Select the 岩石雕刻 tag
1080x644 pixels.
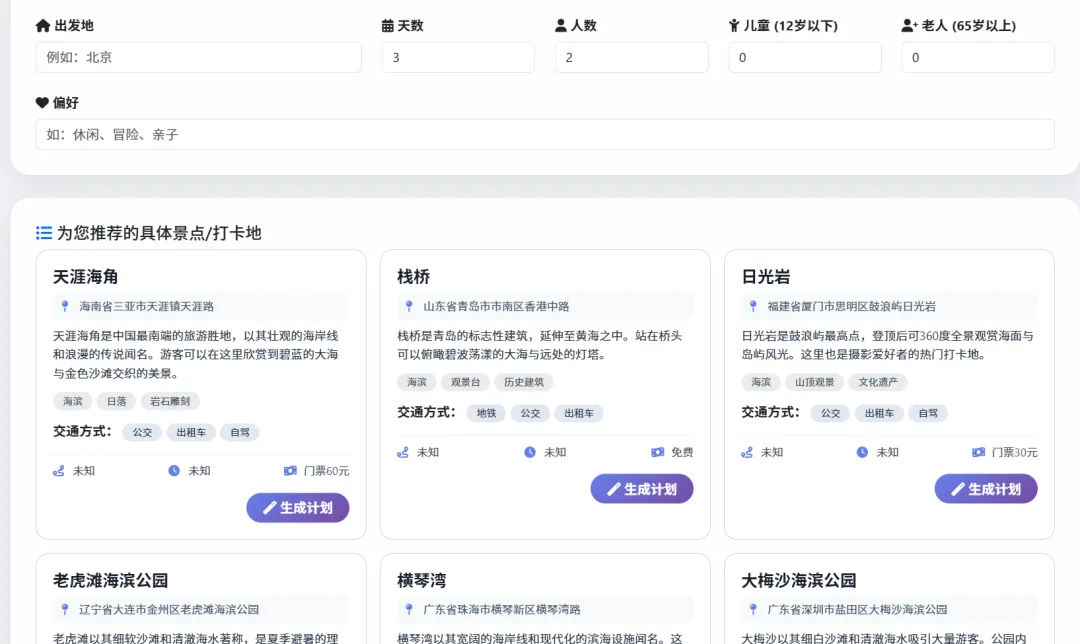click(x=170, y=401)
